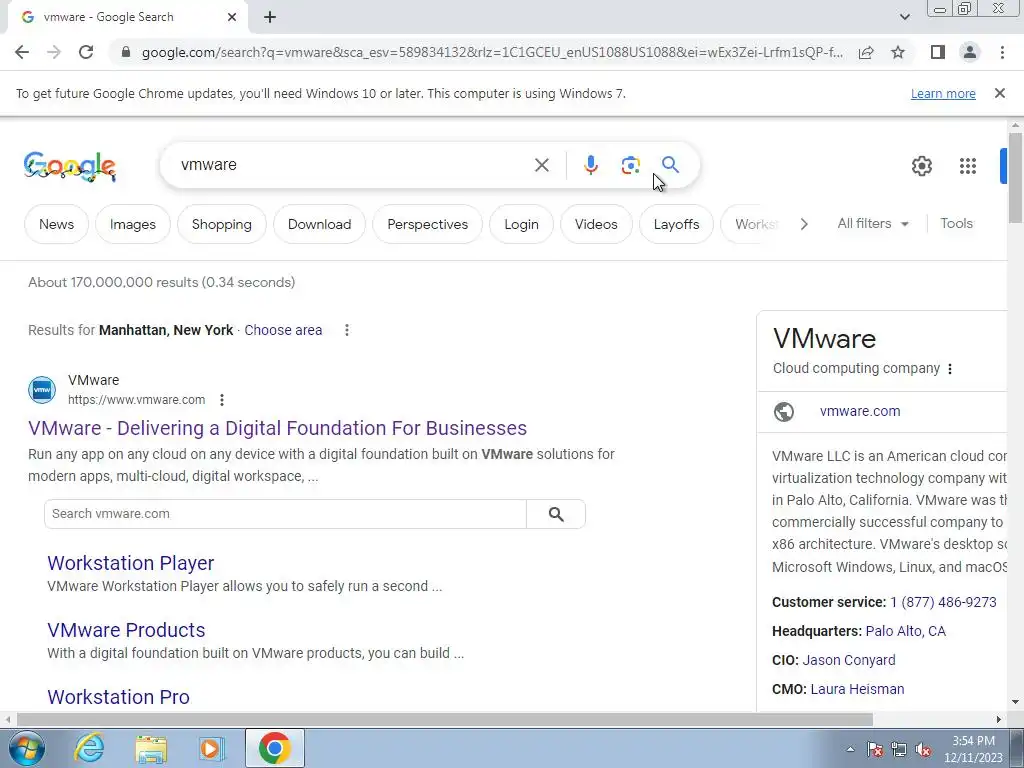Image resolution: width=1024 pixels, height=768 pixels.
Task: Start voice search with microphone icon
Action: tap(590, 165)
